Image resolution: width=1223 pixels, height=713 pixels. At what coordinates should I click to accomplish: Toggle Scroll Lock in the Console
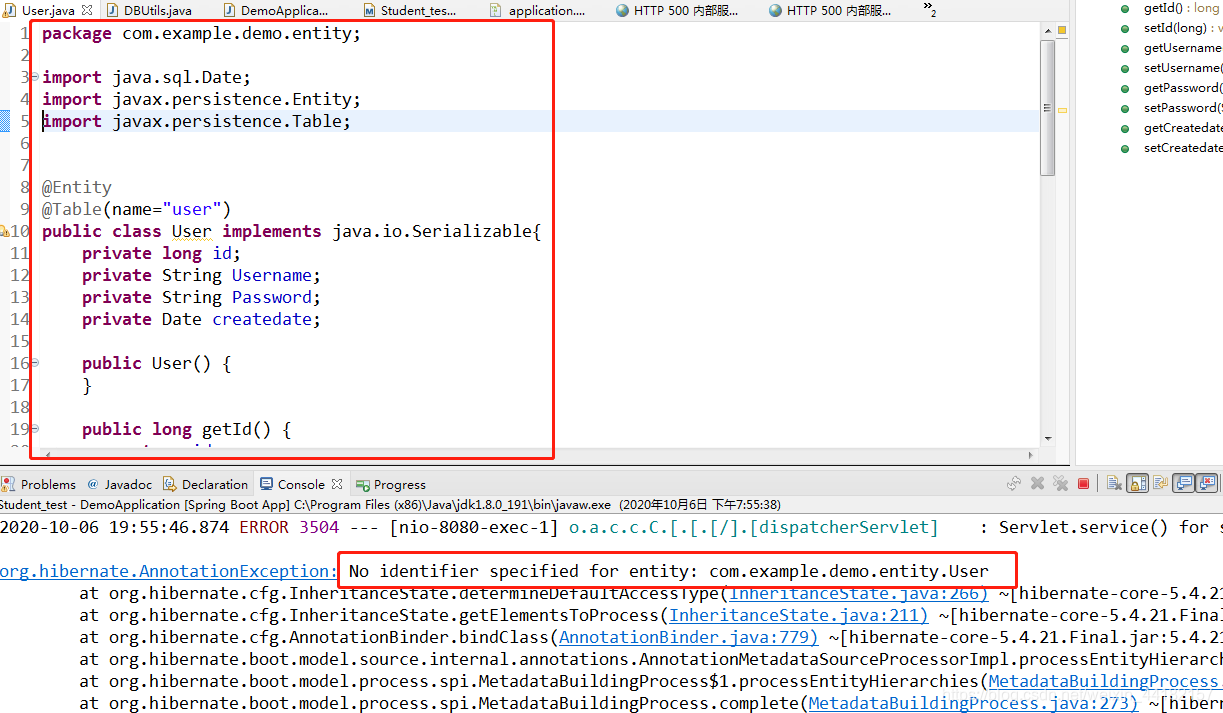(1137, 483)
